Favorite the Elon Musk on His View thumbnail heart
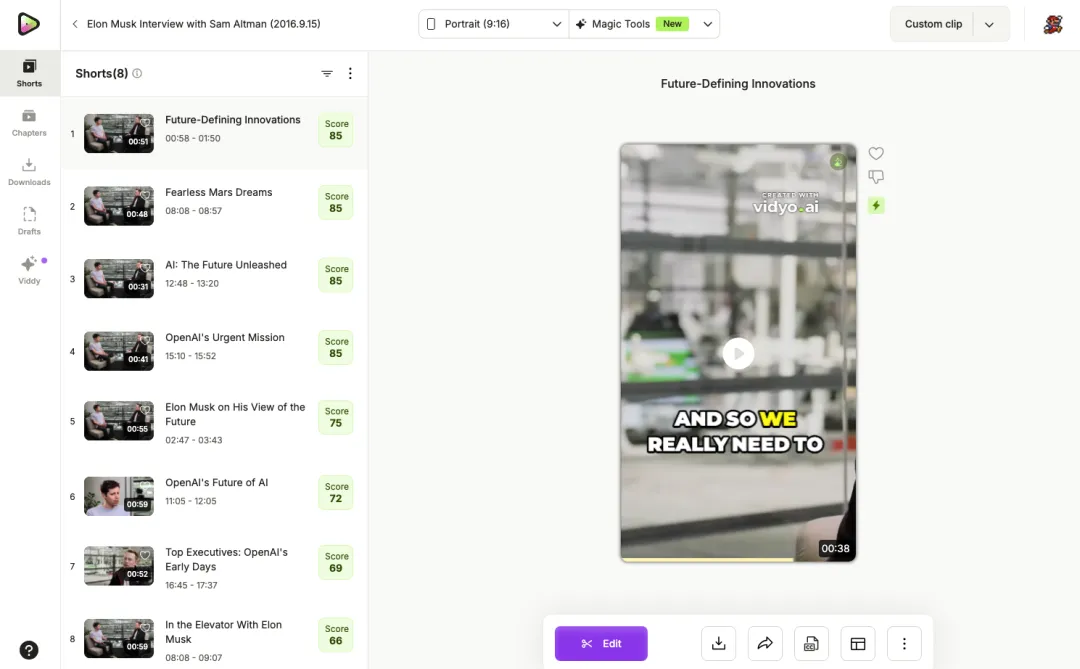 (x=145, y=409)
